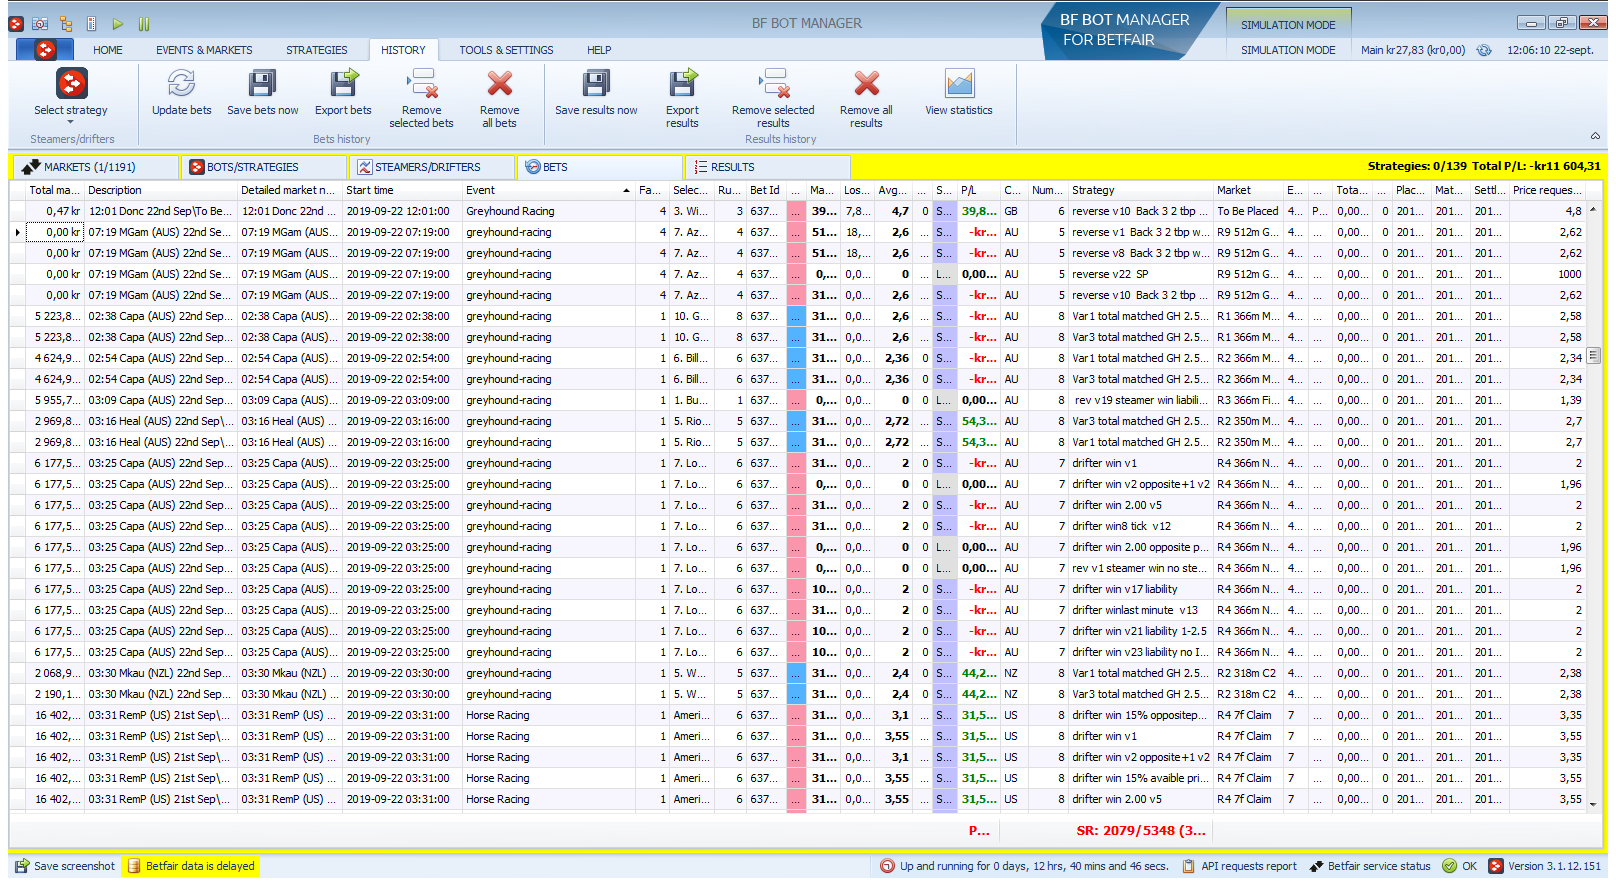Click the vertical scrollbar thumb
The image size is (1616, 886).
(x=1594, y=355)
